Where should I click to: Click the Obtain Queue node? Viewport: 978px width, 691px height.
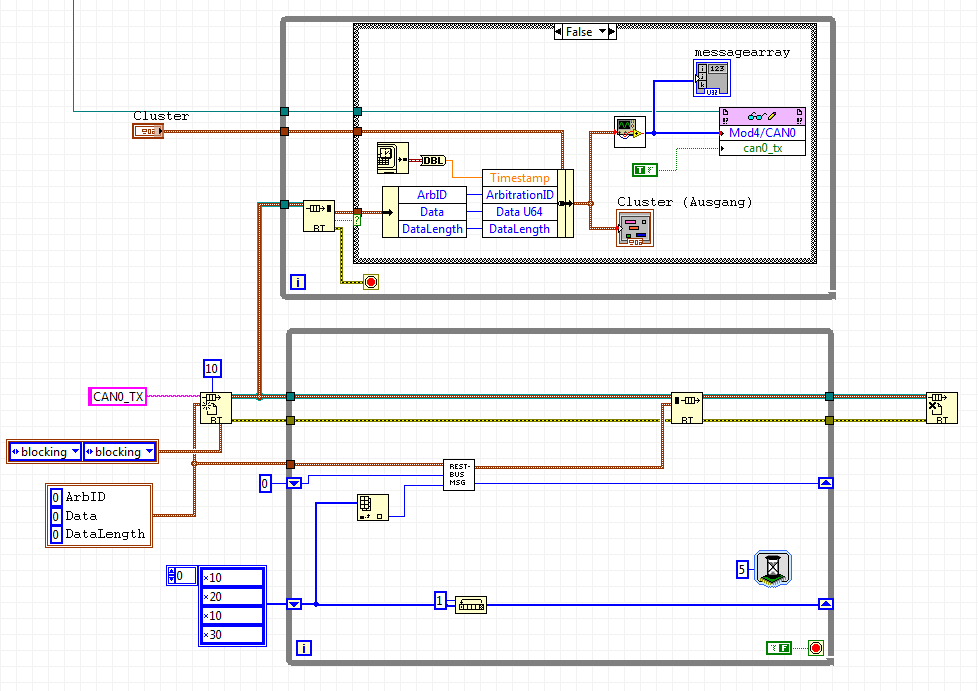pyautogui.click(x=215, y=408)
